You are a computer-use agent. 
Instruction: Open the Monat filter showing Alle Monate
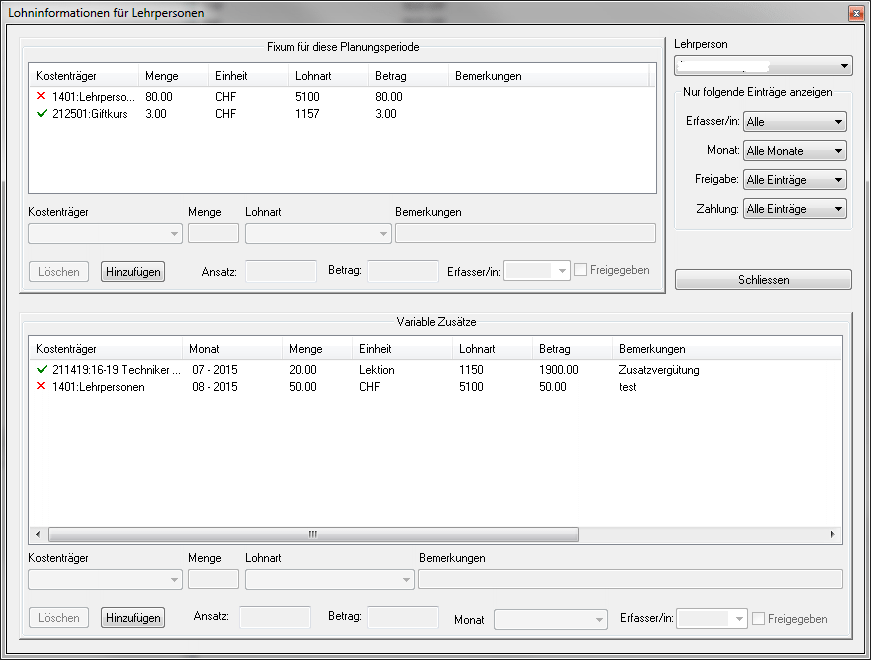point(795,151)
